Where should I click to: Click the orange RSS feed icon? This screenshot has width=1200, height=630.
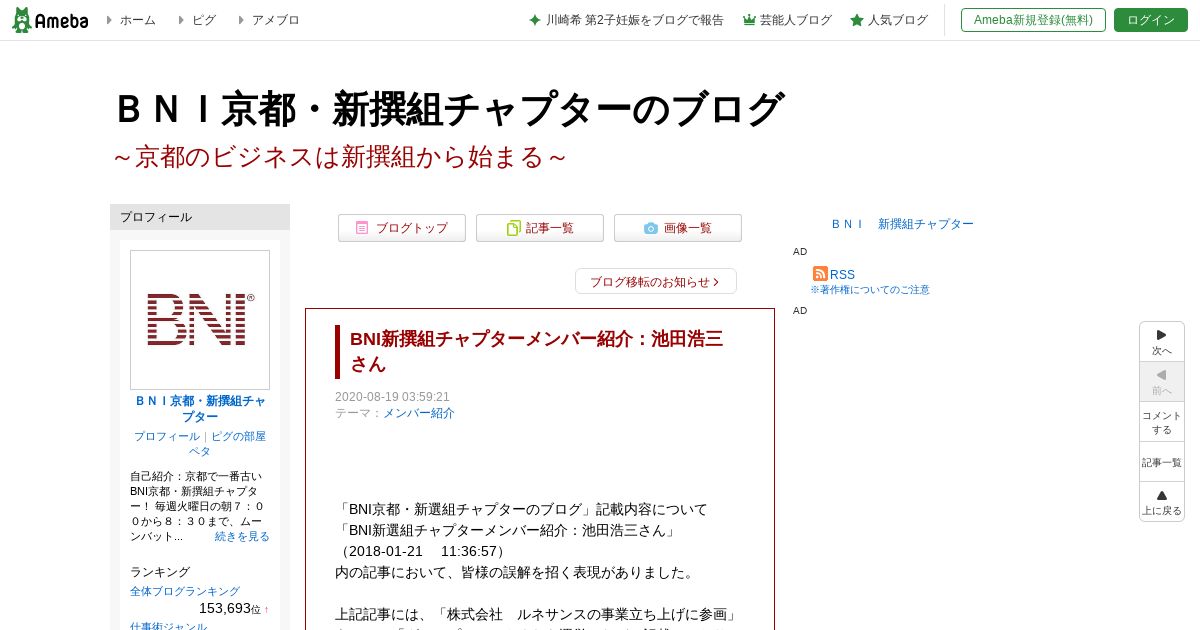tap(820, 273)
